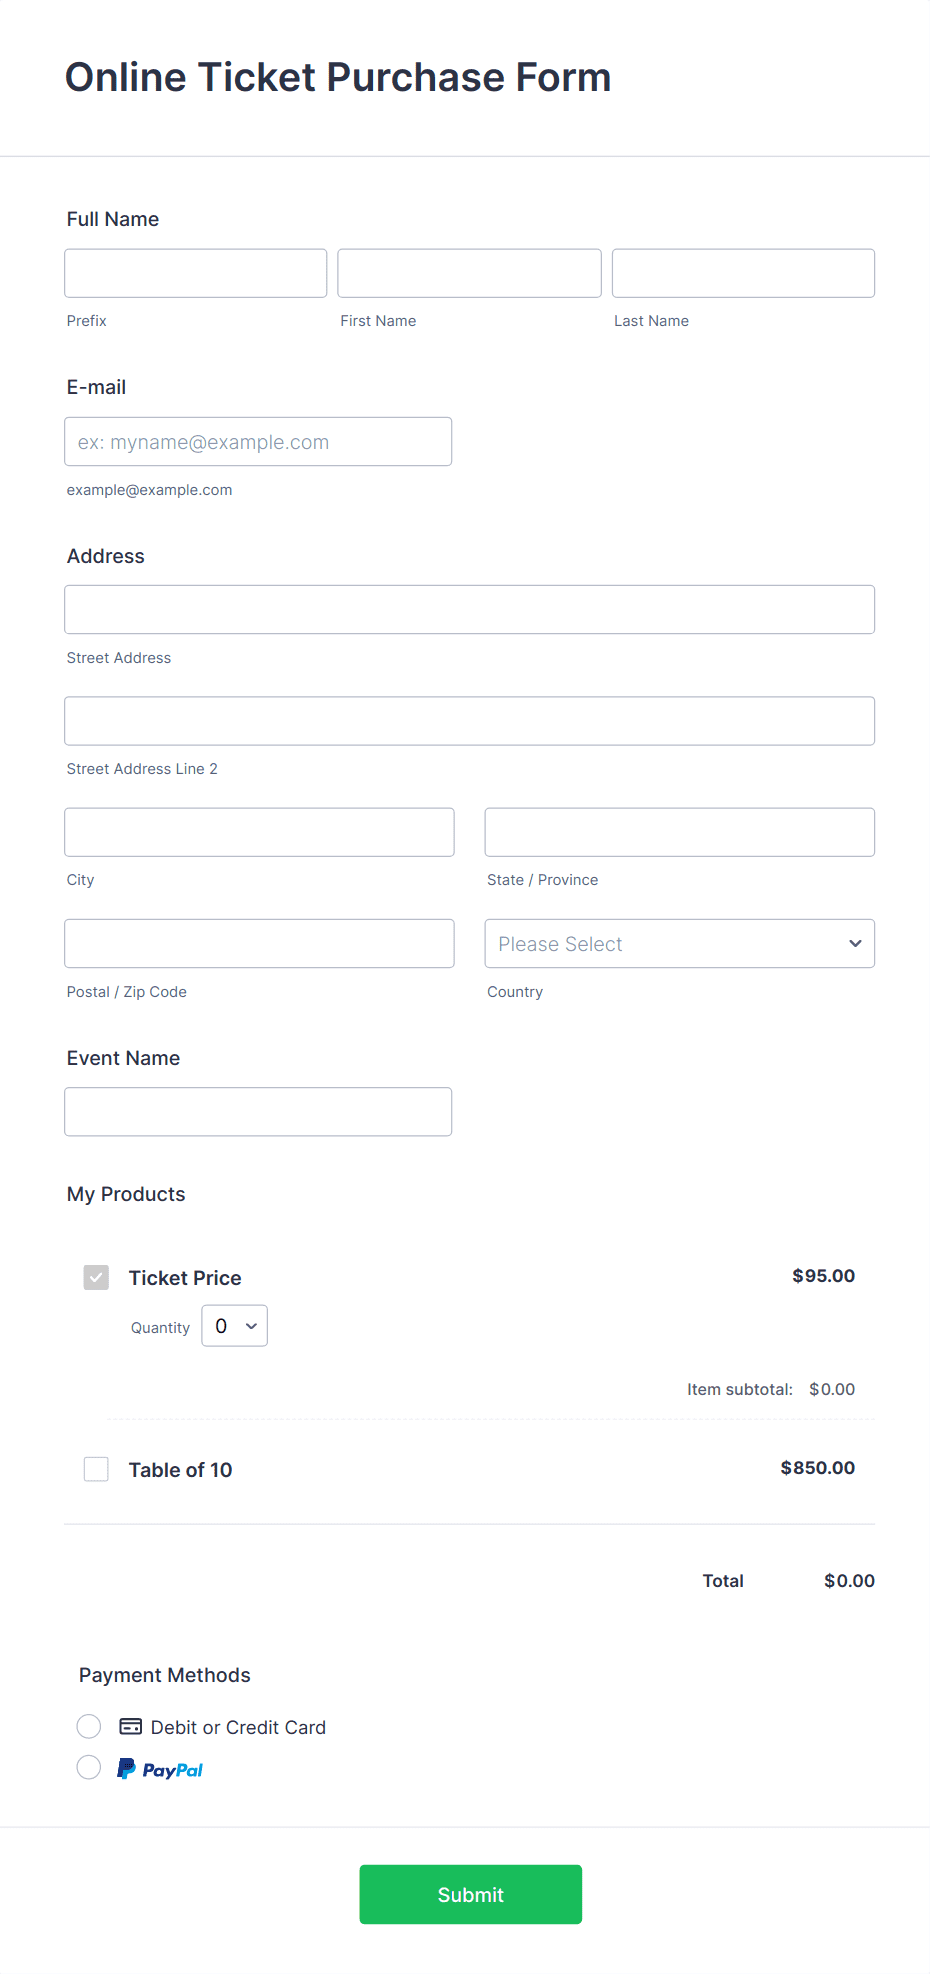Click the Online Ticket Purchase Form heading
This screenshot has width=930, height=1974.
[x=338, y=76]
